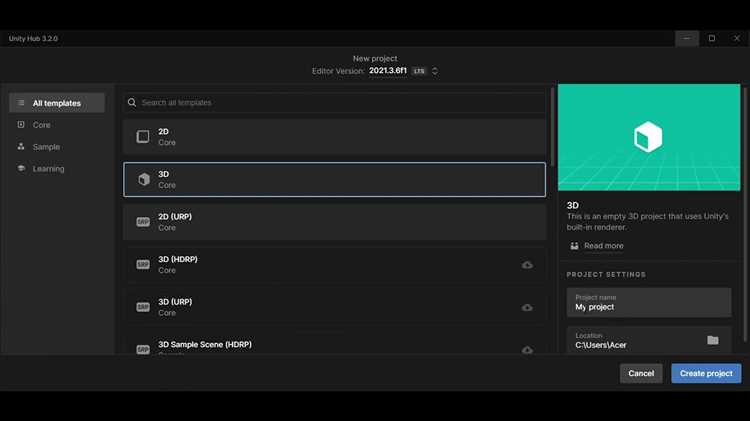The width and height of the screenshot is (750, 421).
Task: Close the Unity Hub window
Action: tap(737, 38)
